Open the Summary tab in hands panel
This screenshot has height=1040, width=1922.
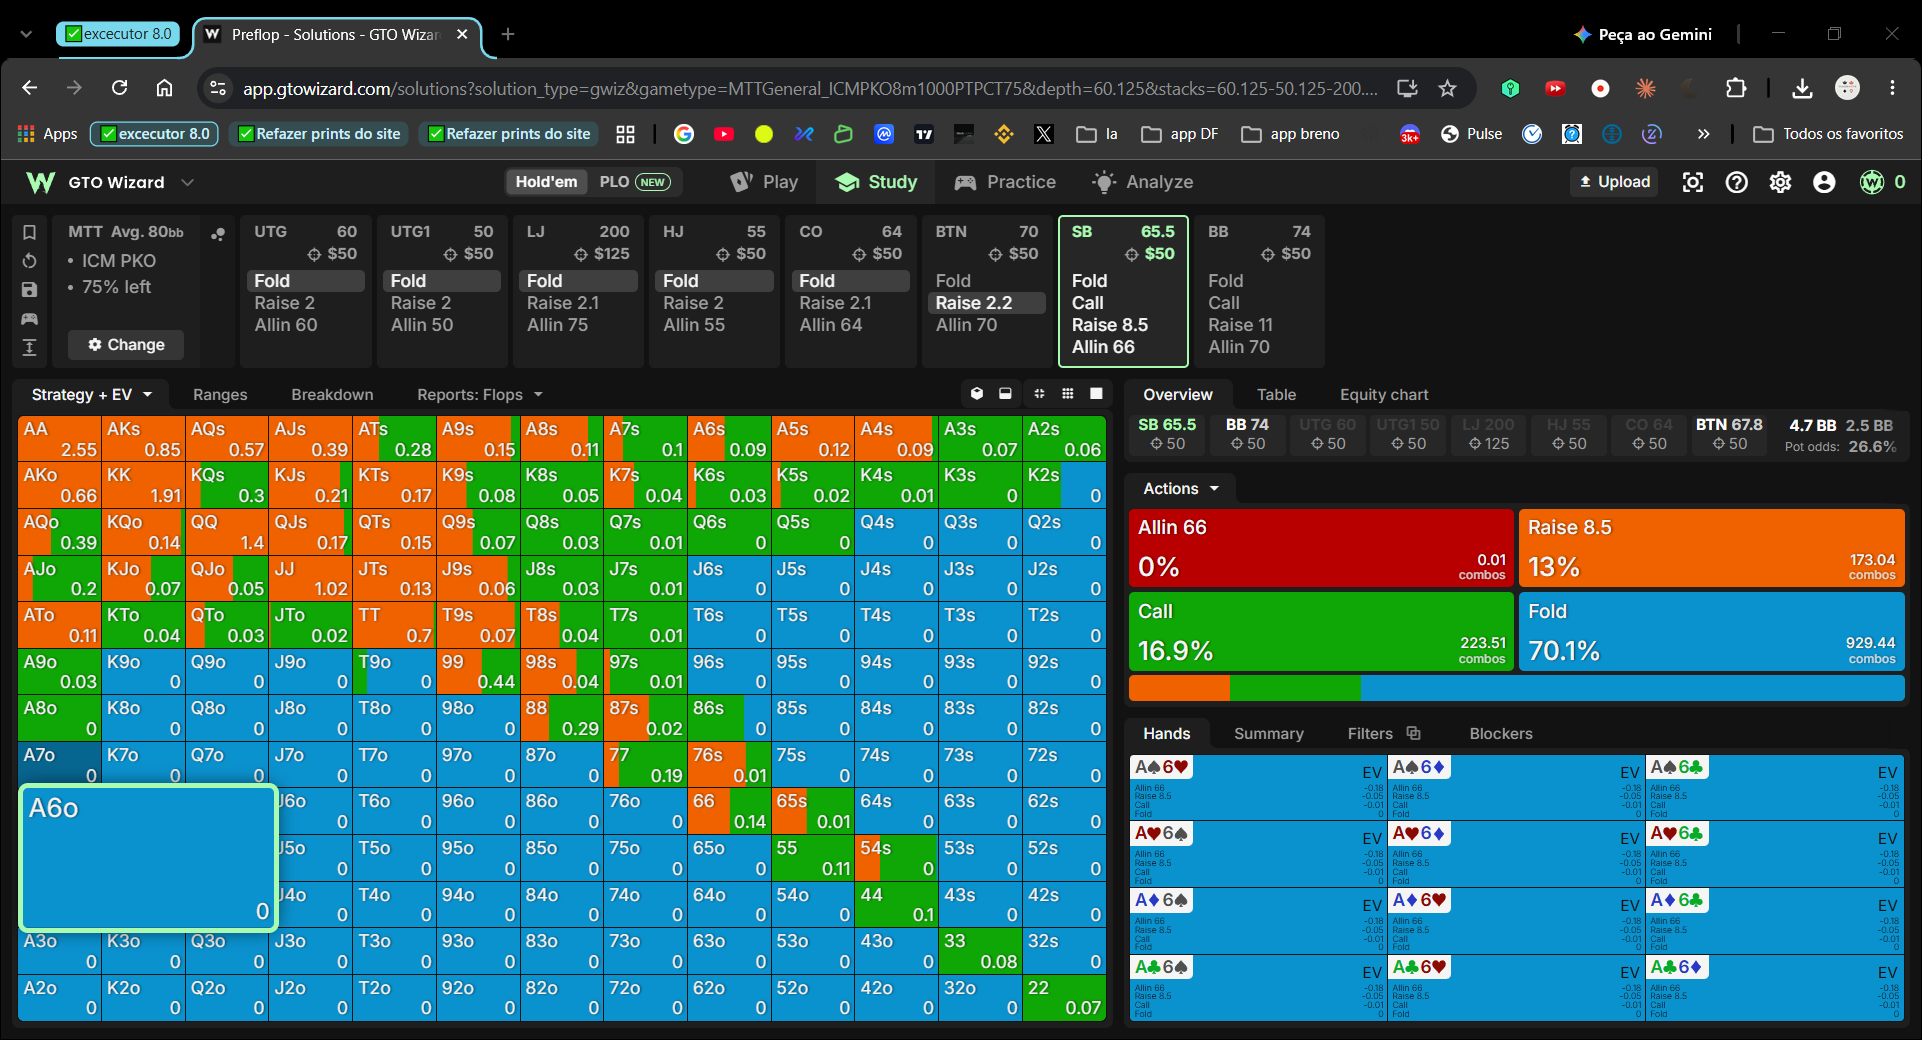click(x=1268, y=734)
